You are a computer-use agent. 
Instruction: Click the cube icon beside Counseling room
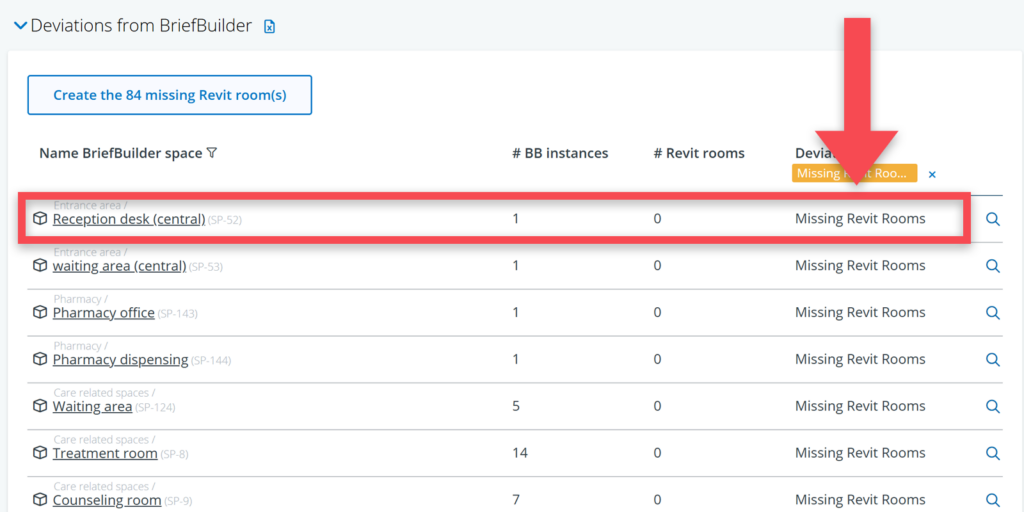click(x=40, y=500)
